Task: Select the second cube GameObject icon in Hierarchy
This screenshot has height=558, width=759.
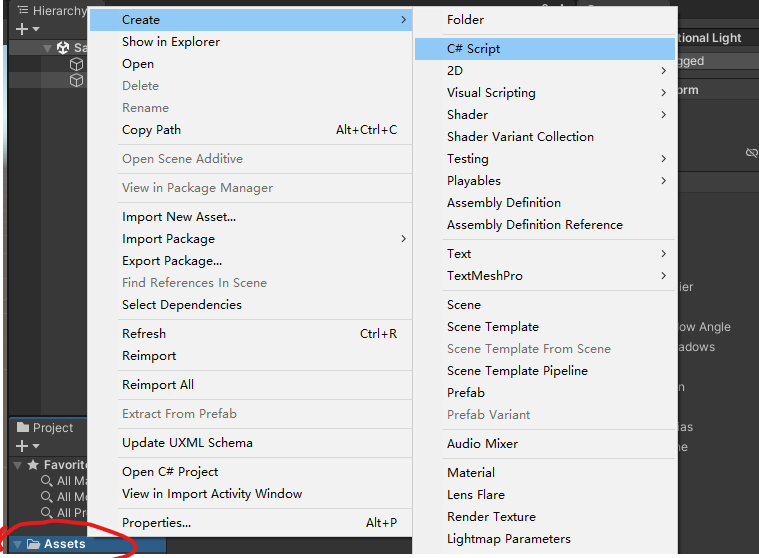Action: pos(76,80)
